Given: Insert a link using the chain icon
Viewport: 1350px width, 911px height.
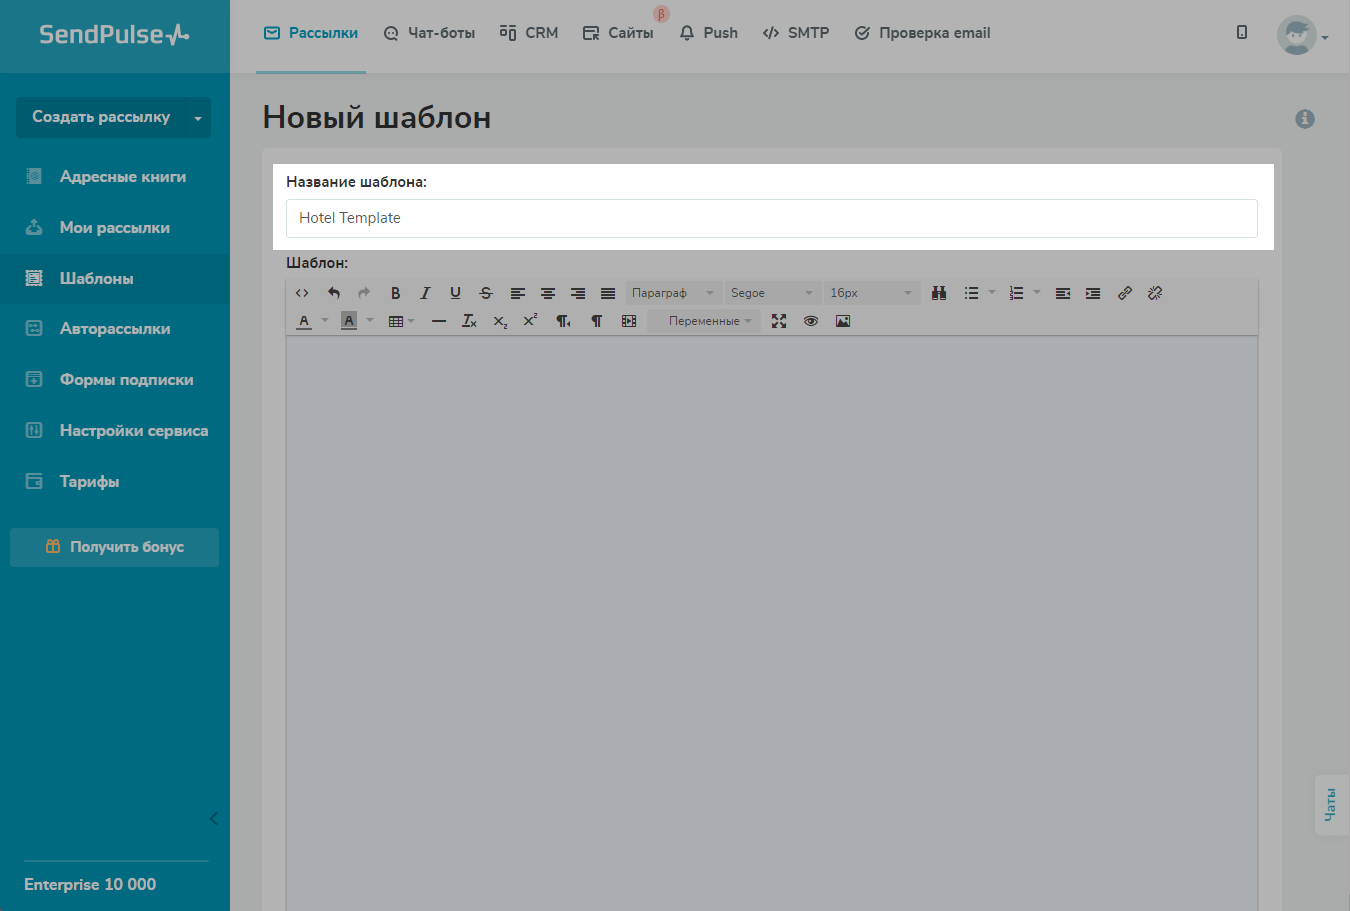Looking at the screenshot, I should [1125, 293].
